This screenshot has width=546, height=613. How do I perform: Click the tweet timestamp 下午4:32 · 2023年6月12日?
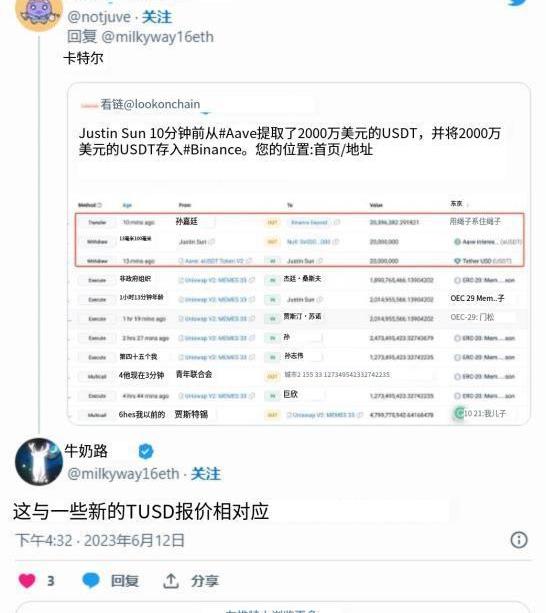tap(100, 540)
